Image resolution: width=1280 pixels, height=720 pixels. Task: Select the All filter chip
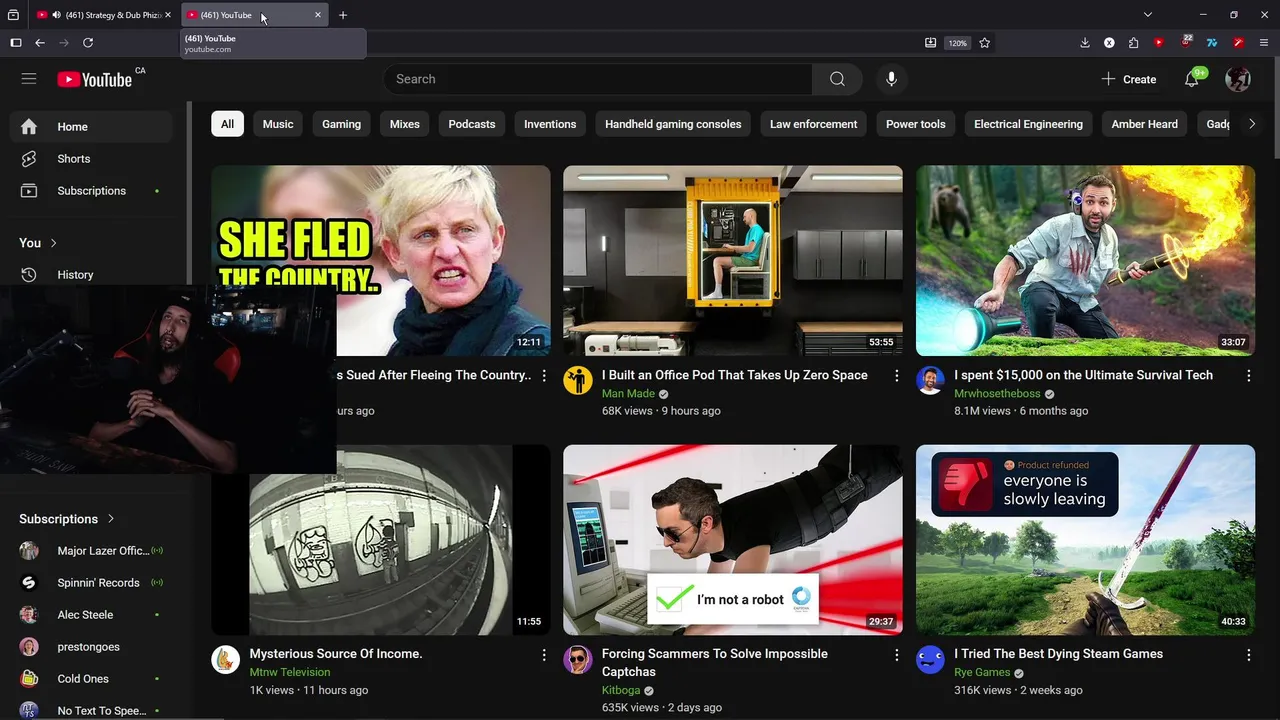[x=227, y=124]
